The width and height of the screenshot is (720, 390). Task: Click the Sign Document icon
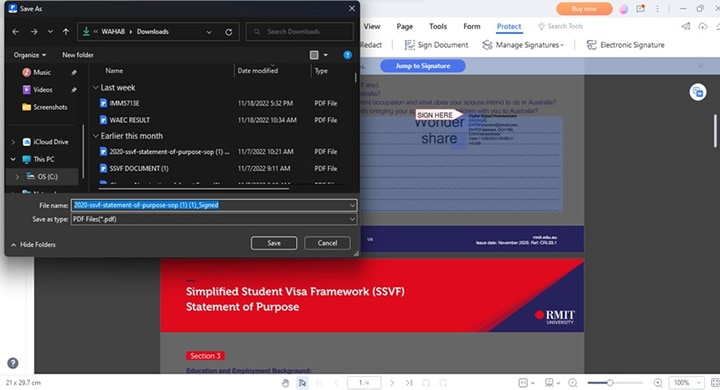pyautogui.click(x=409, y=45)
